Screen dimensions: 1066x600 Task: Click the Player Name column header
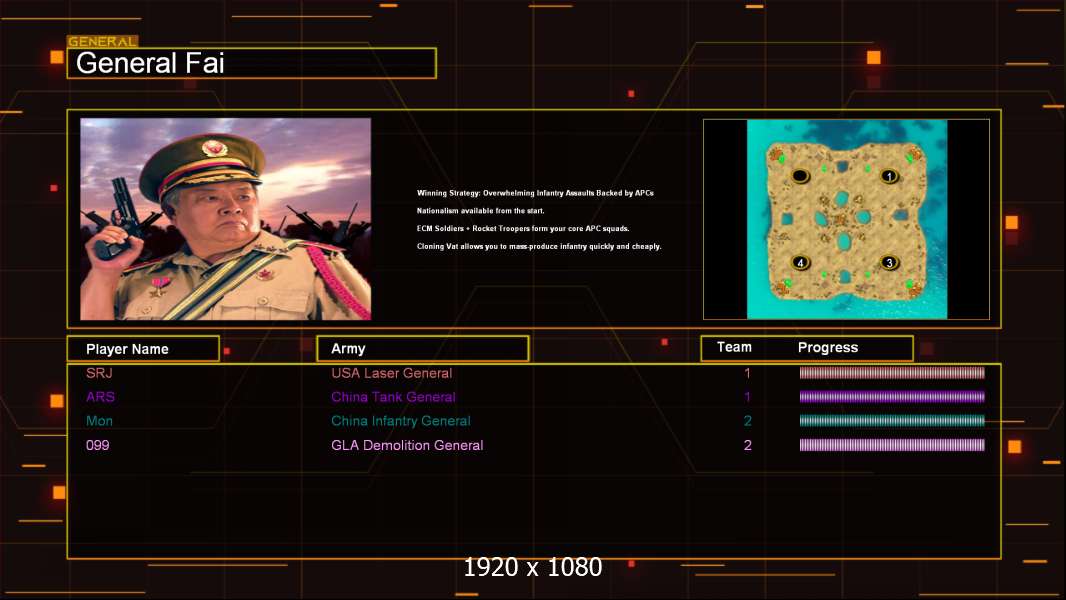143,349
